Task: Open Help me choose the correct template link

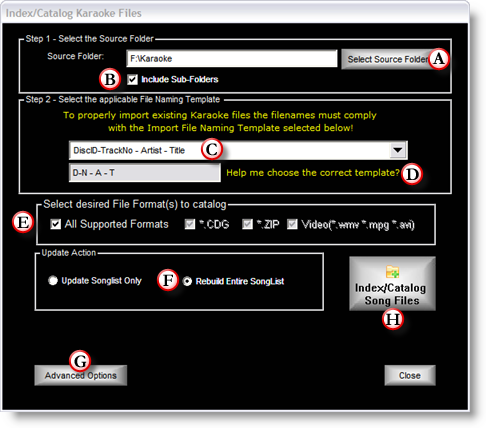Action: click(313, 173)
